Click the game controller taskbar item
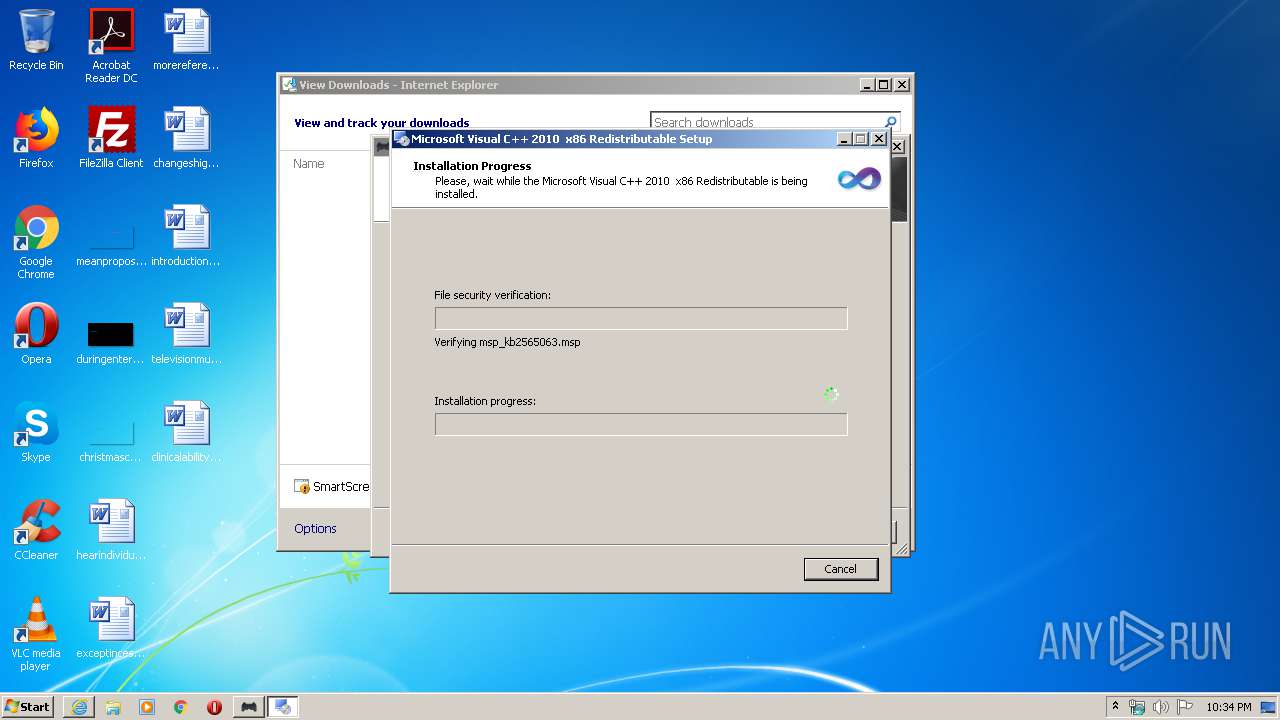 [x=249, y=707]
